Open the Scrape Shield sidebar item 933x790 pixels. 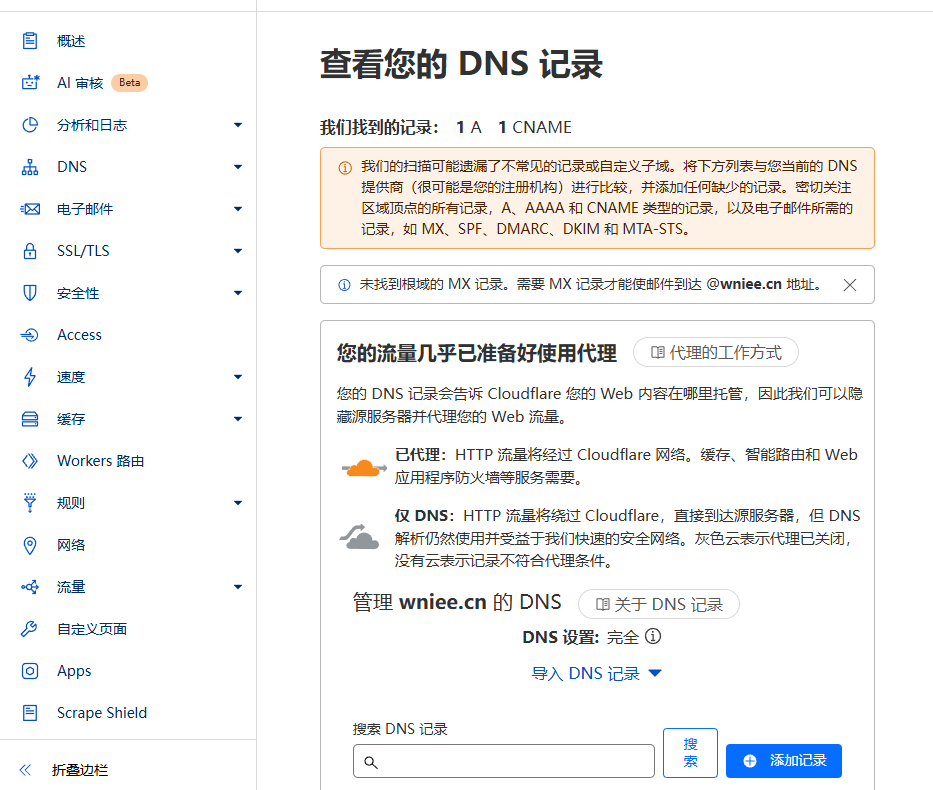click(x=102, y=713)
